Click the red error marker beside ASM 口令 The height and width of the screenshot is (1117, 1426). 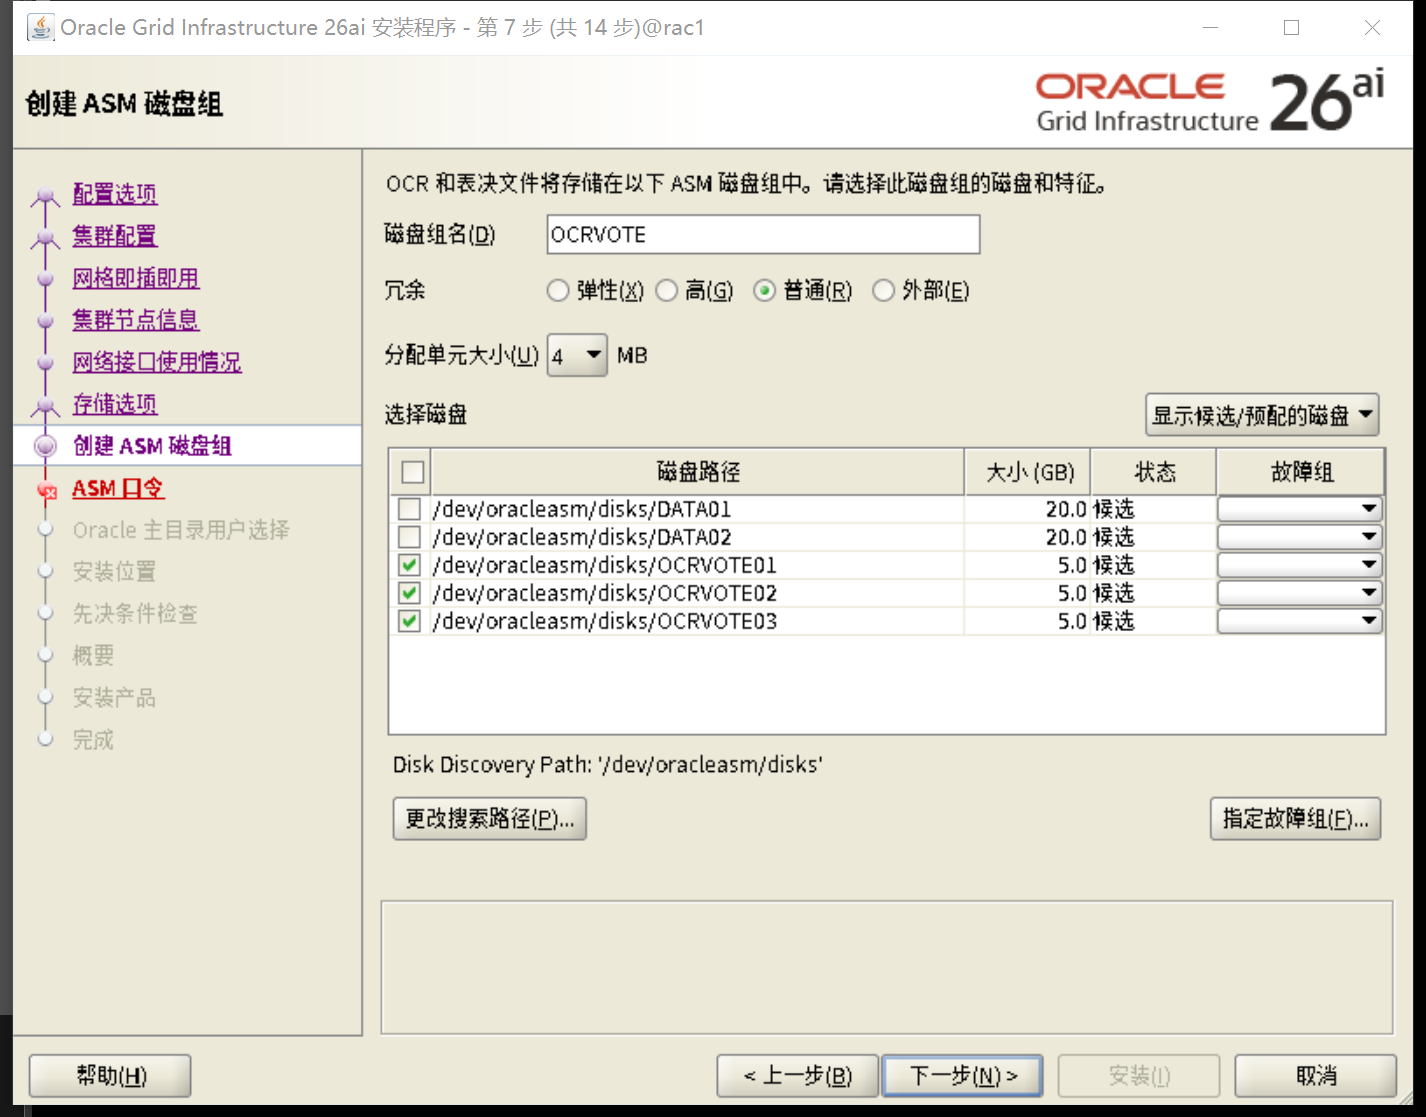point(47,490)
